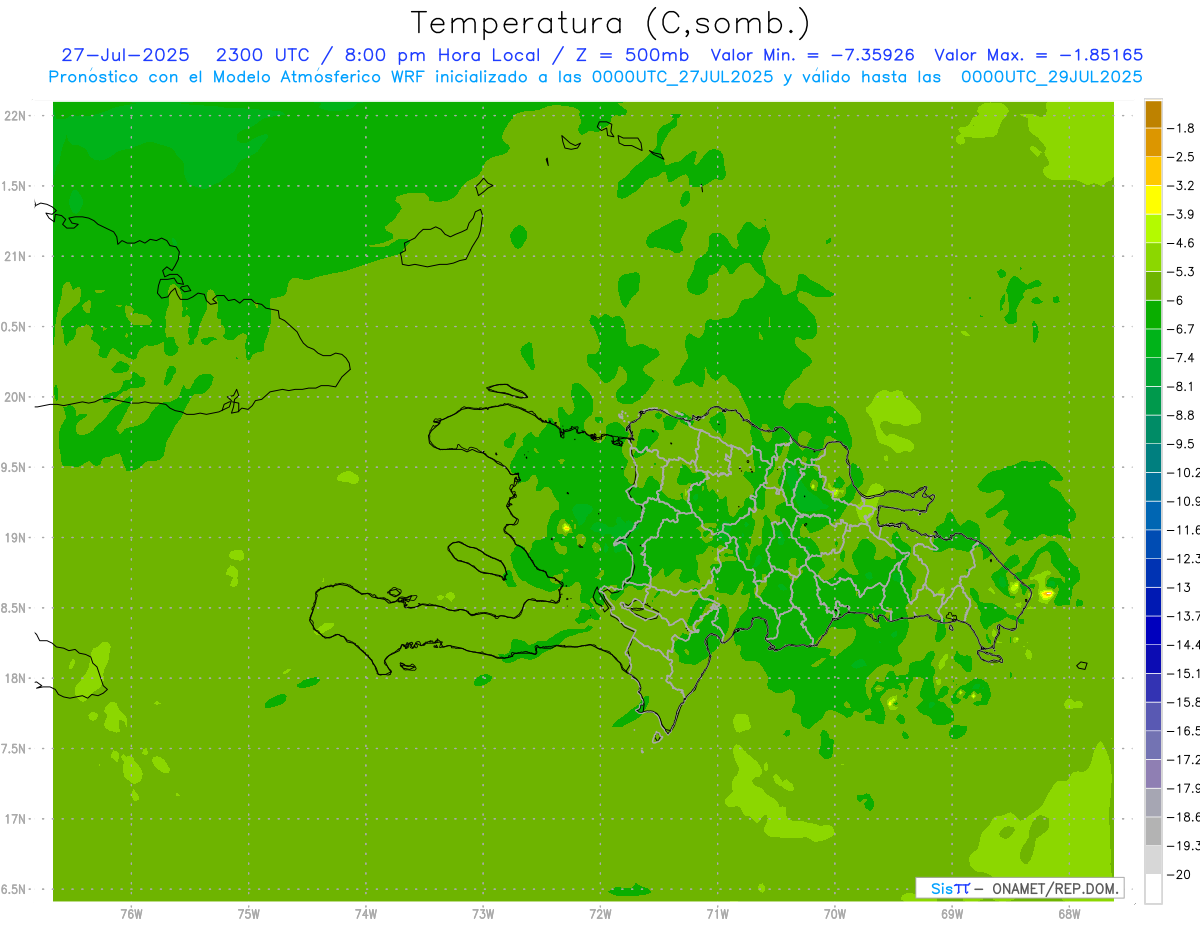
Task: Click the "20N" latitude label
Action: [x=17, y=397]
